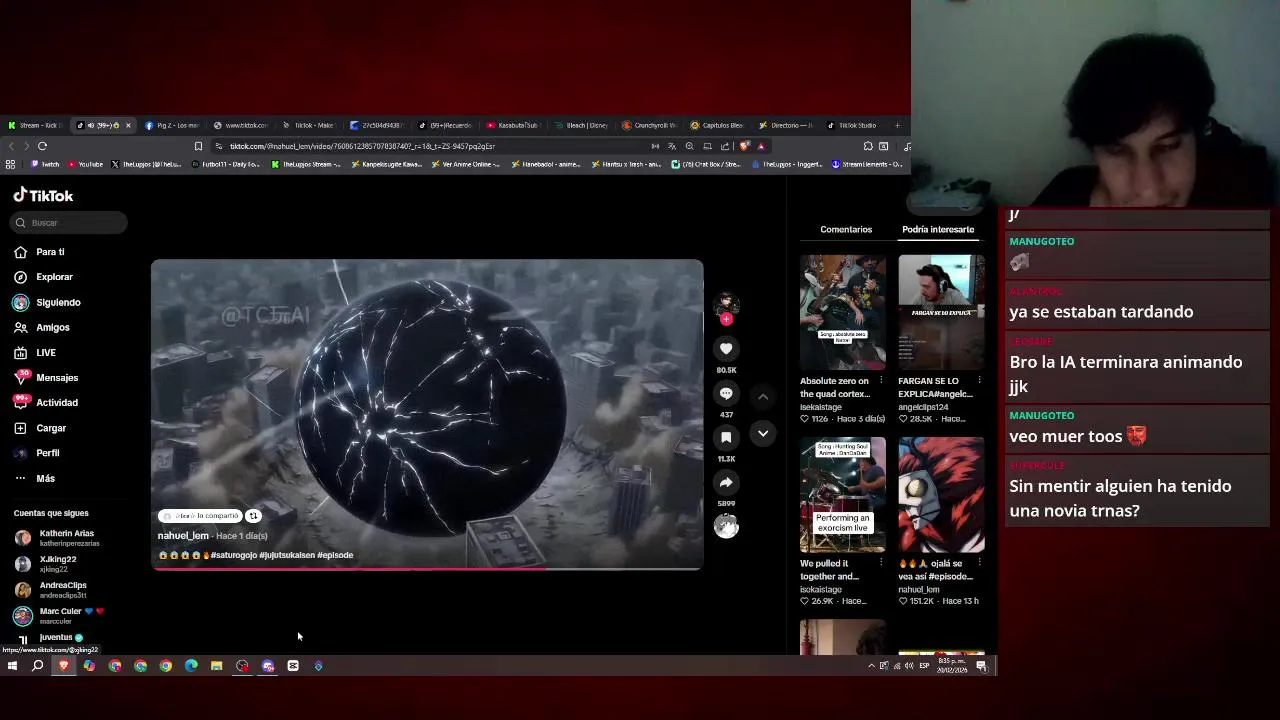This screenshot has width=1280, height=720.
Task: Open the Cargar upload page
Action: pos(40,428)
